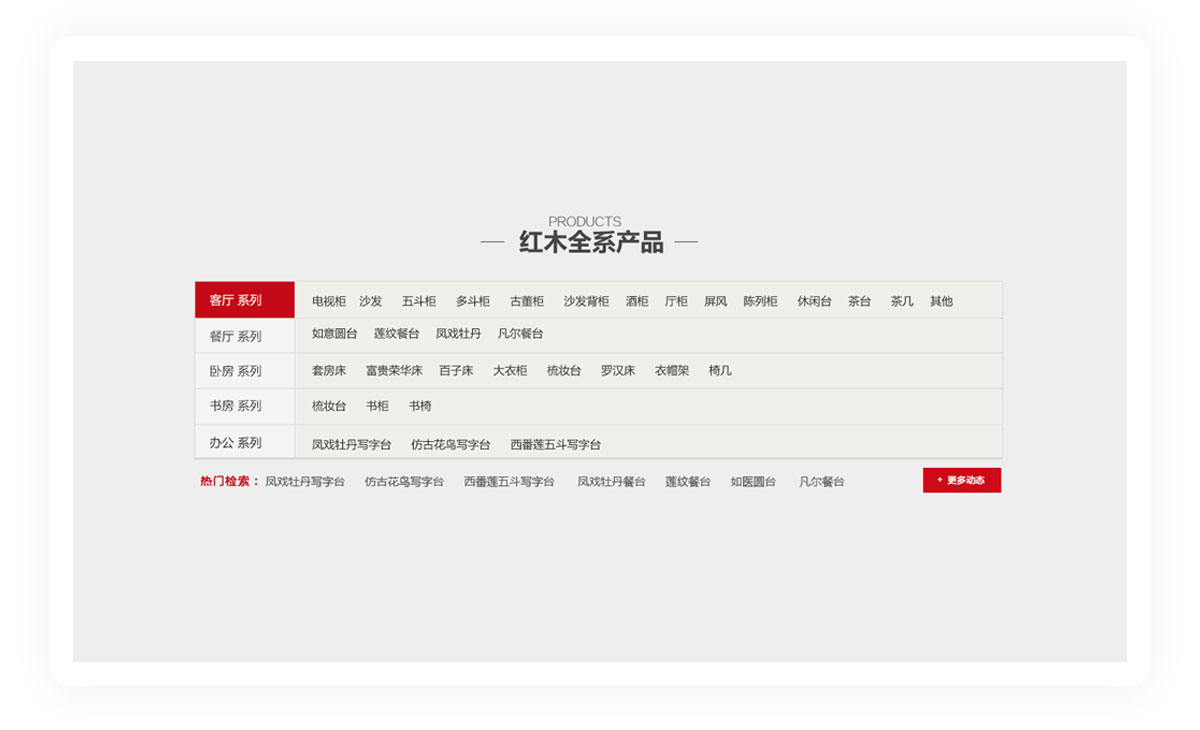The height and width of the screenshot is (730, 1200).
Task: Open the 富贵荣华床 link
Action: tap(394, 370)
